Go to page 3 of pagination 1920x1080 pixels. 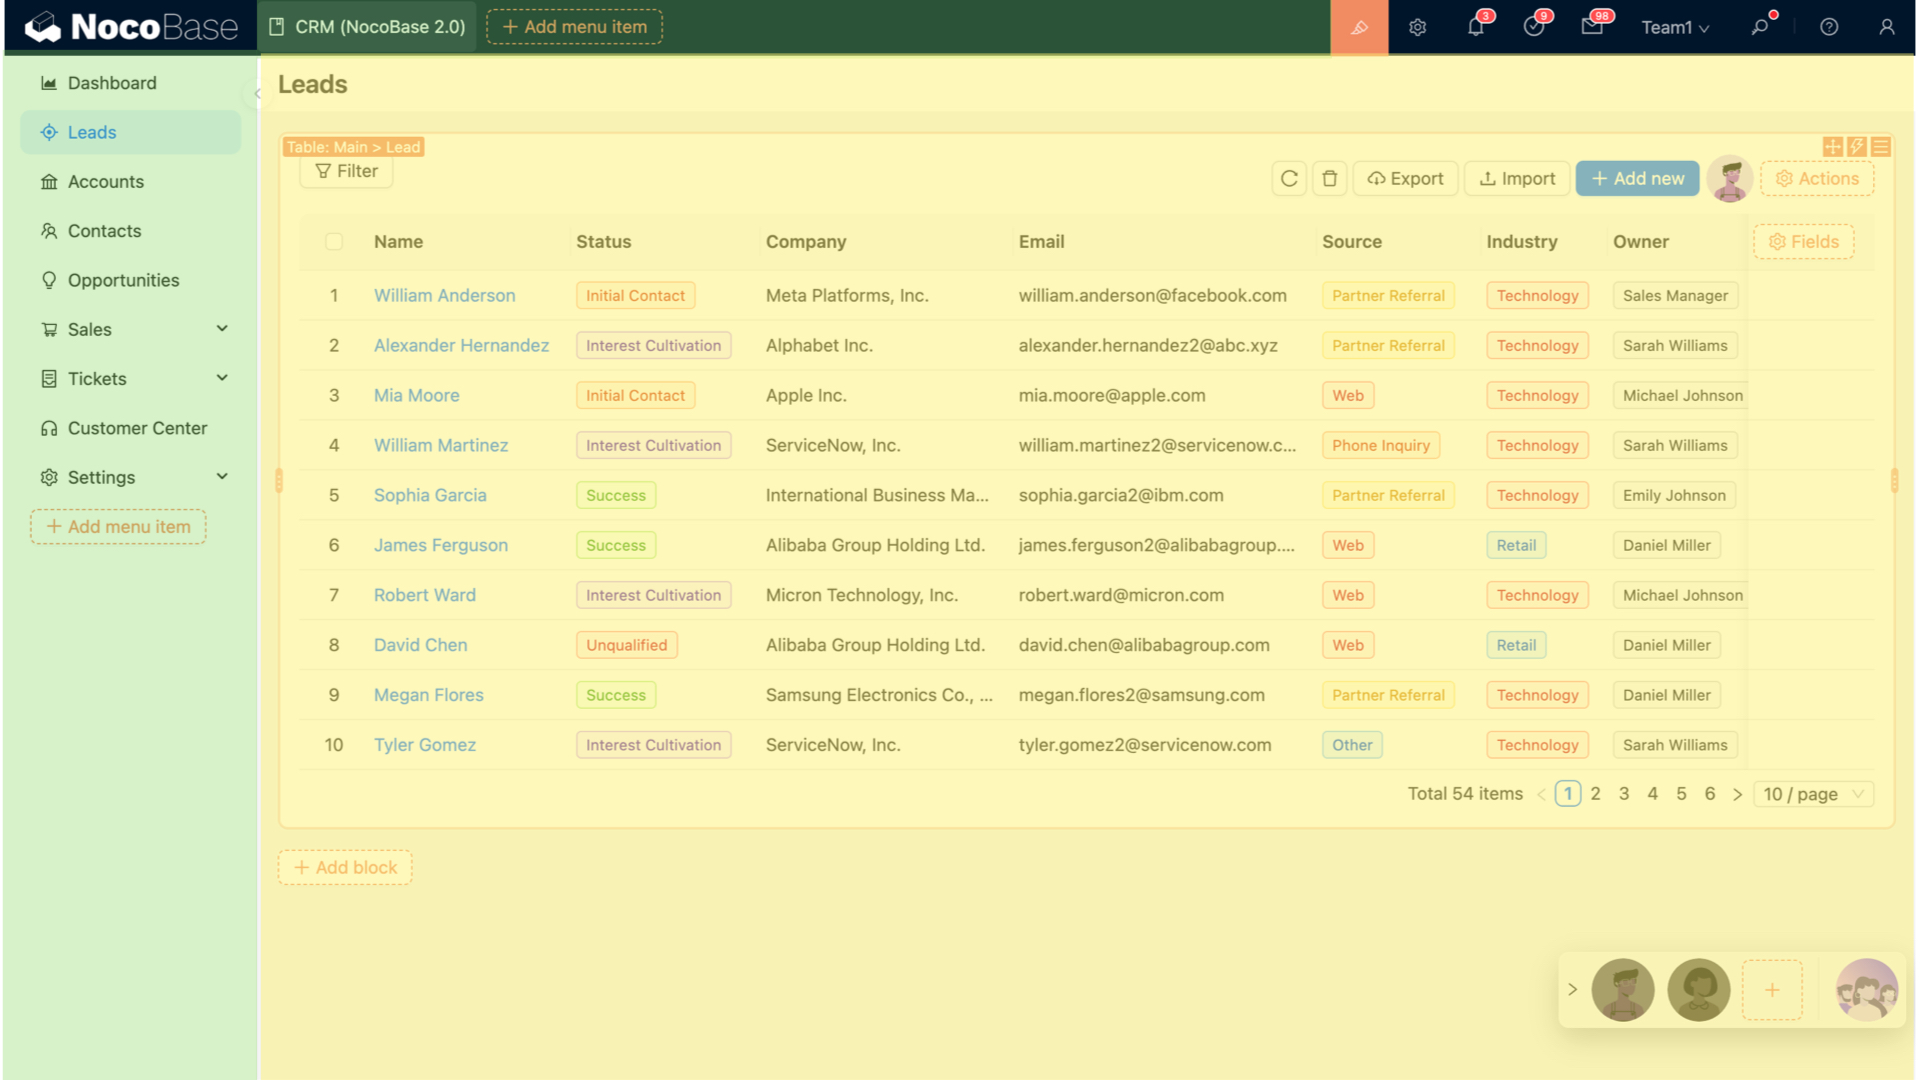click(x=1624, y=794)
